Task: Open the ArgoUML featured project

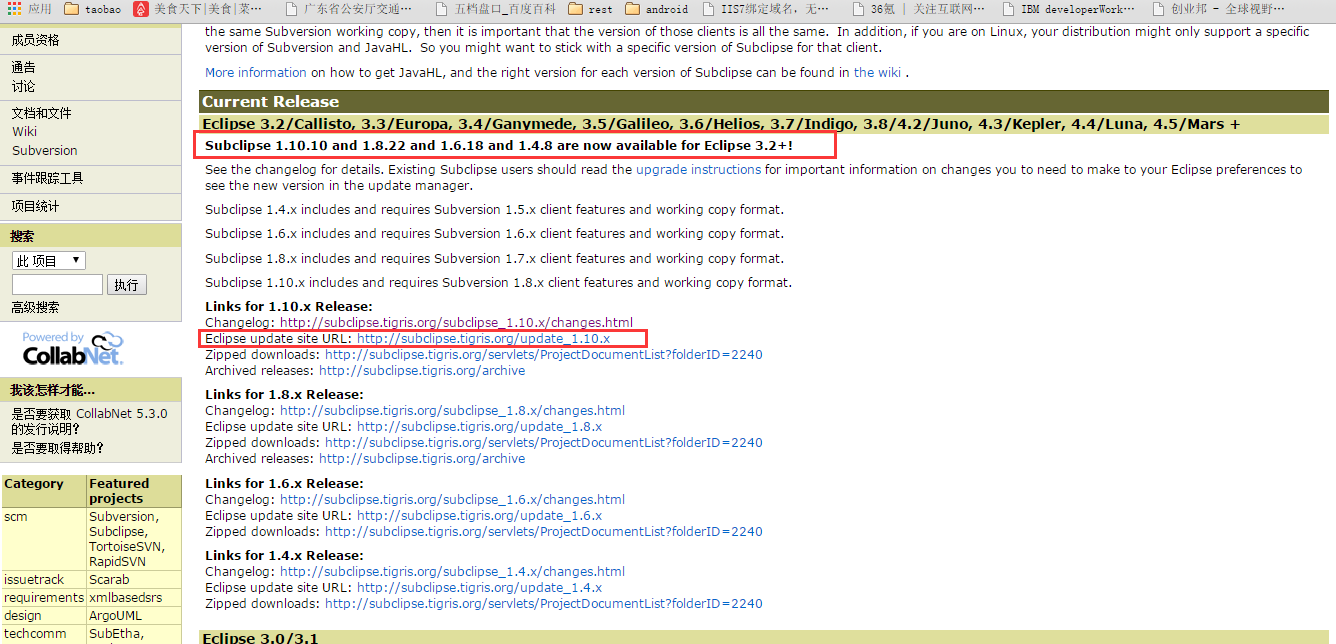Action: 115,615
